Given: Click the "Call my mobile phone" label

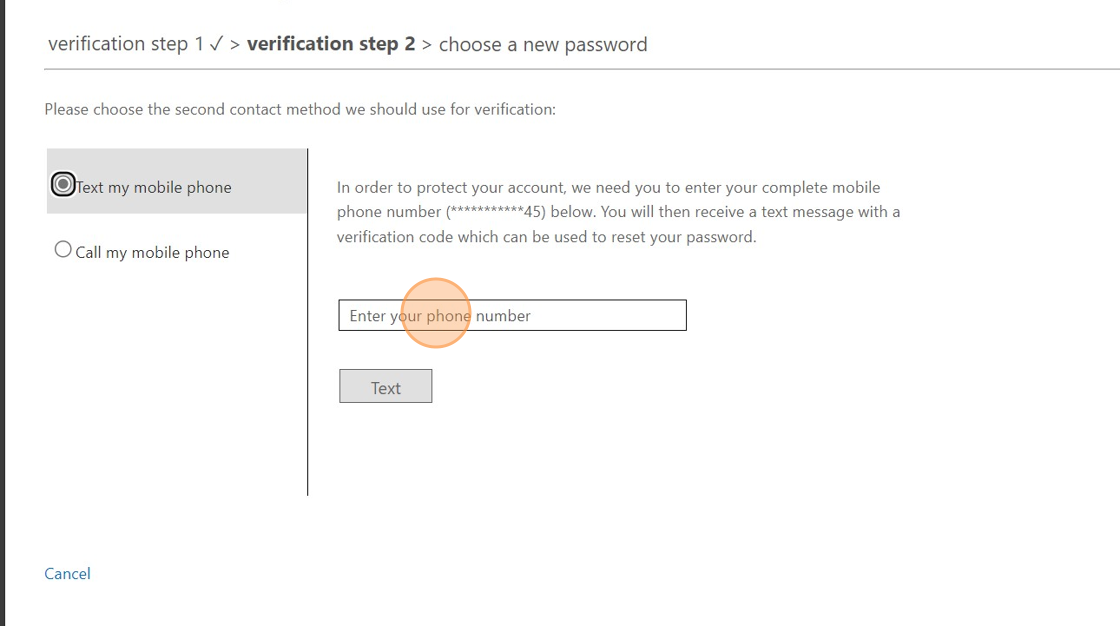Looking at the screenshot, I should click(152, 252).
